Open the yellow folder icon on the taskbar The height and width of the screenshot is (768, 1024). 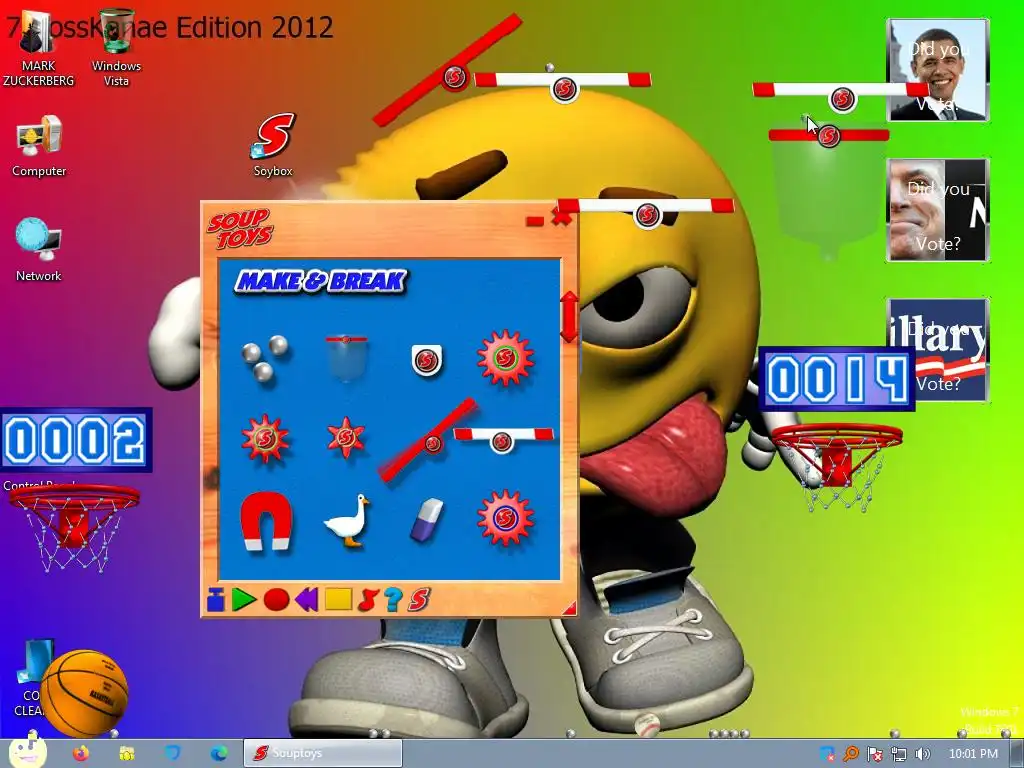click(x=127, y=754)
